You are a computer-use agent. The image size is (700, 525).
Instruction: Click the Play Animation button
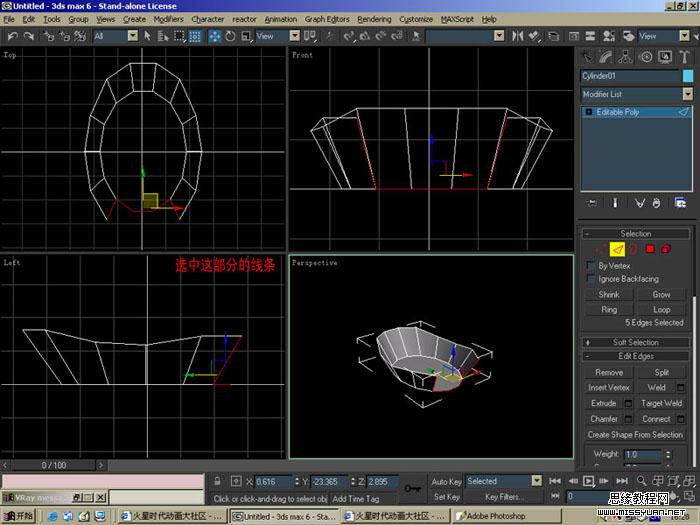click(x=588, y=481)
